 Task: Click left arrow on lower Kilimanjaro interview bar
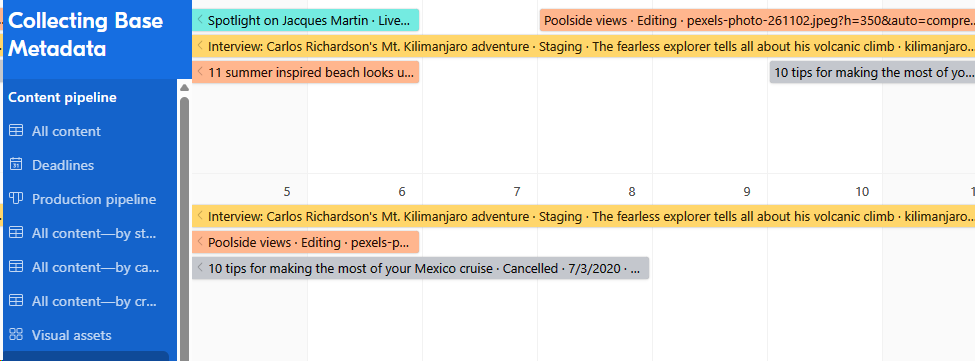(200, 216)
